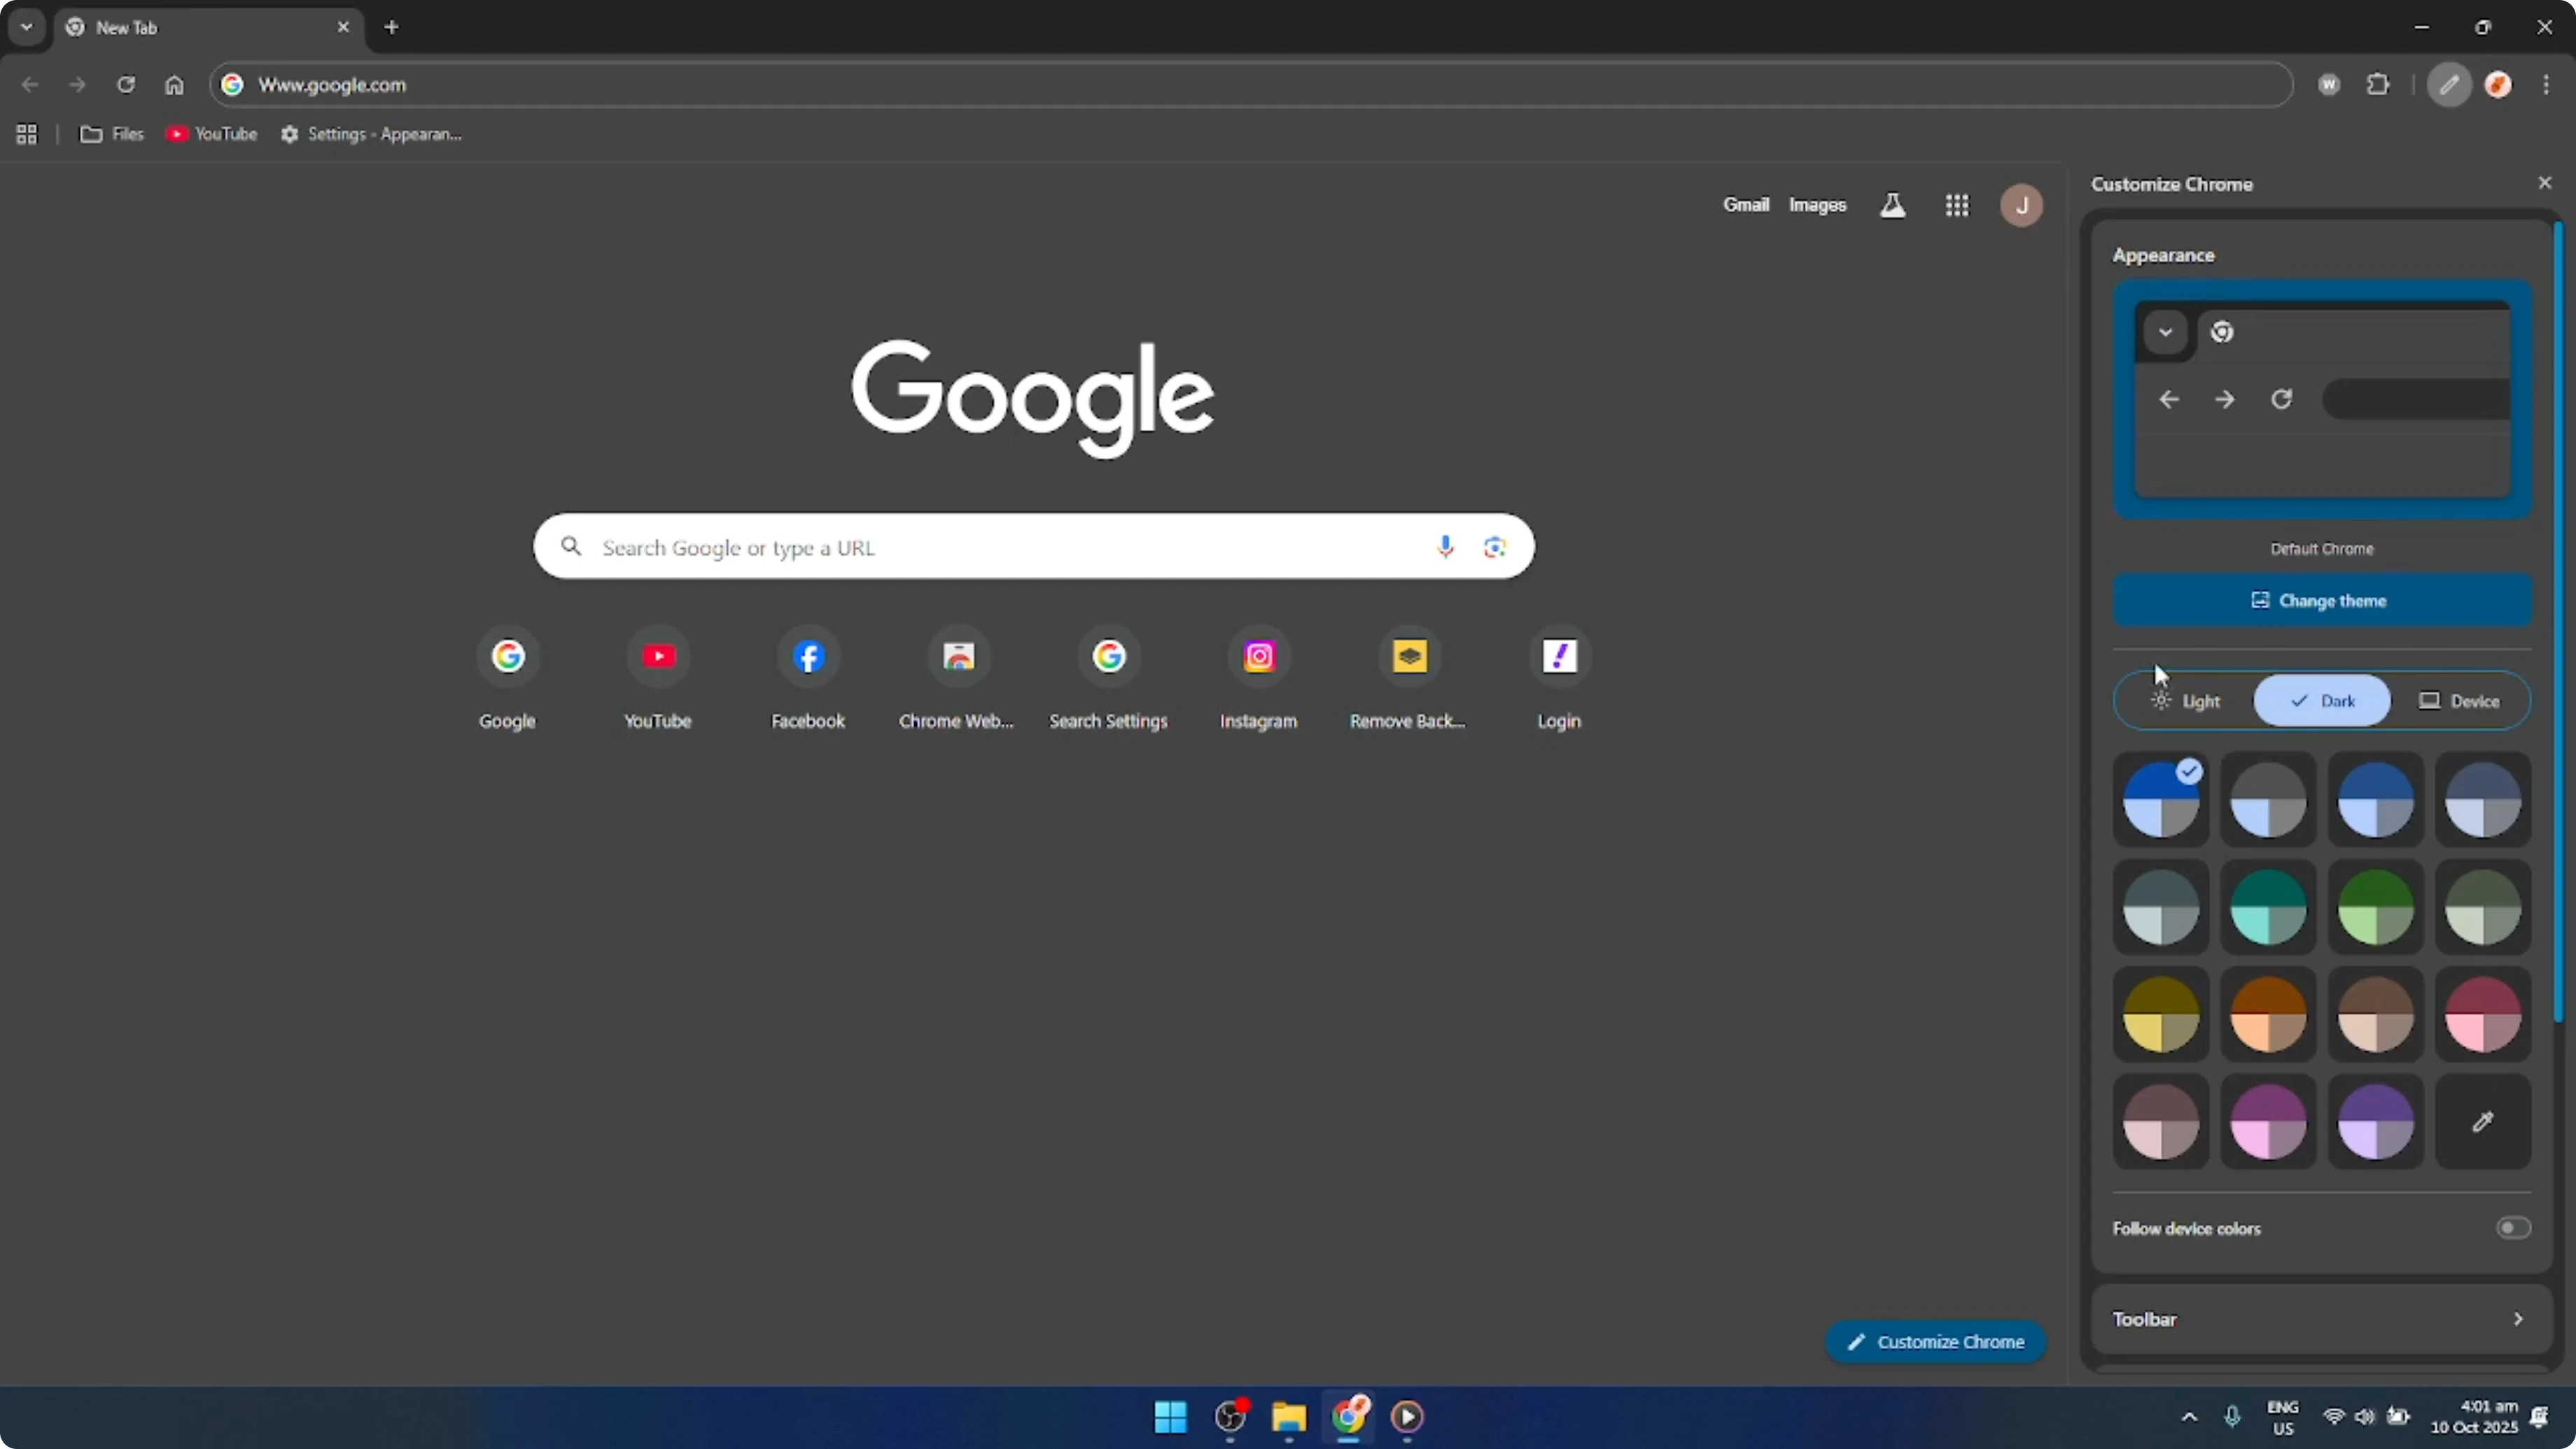
Task: Click the Change theme button
Action: click(x=2322, y=601)
